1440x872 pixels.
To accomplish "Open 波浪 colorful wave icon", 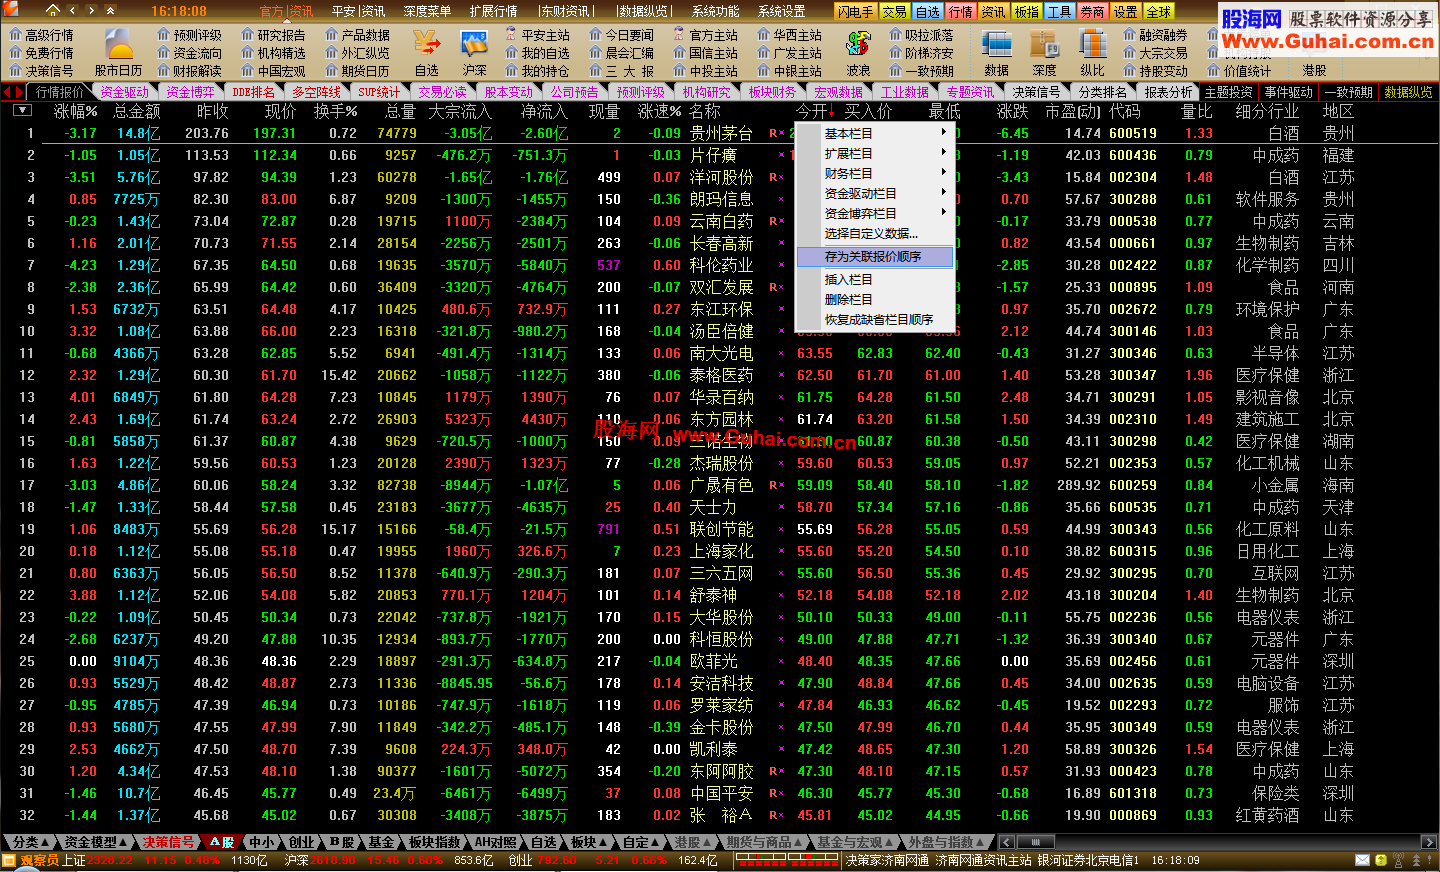I will tap(858, 45).
